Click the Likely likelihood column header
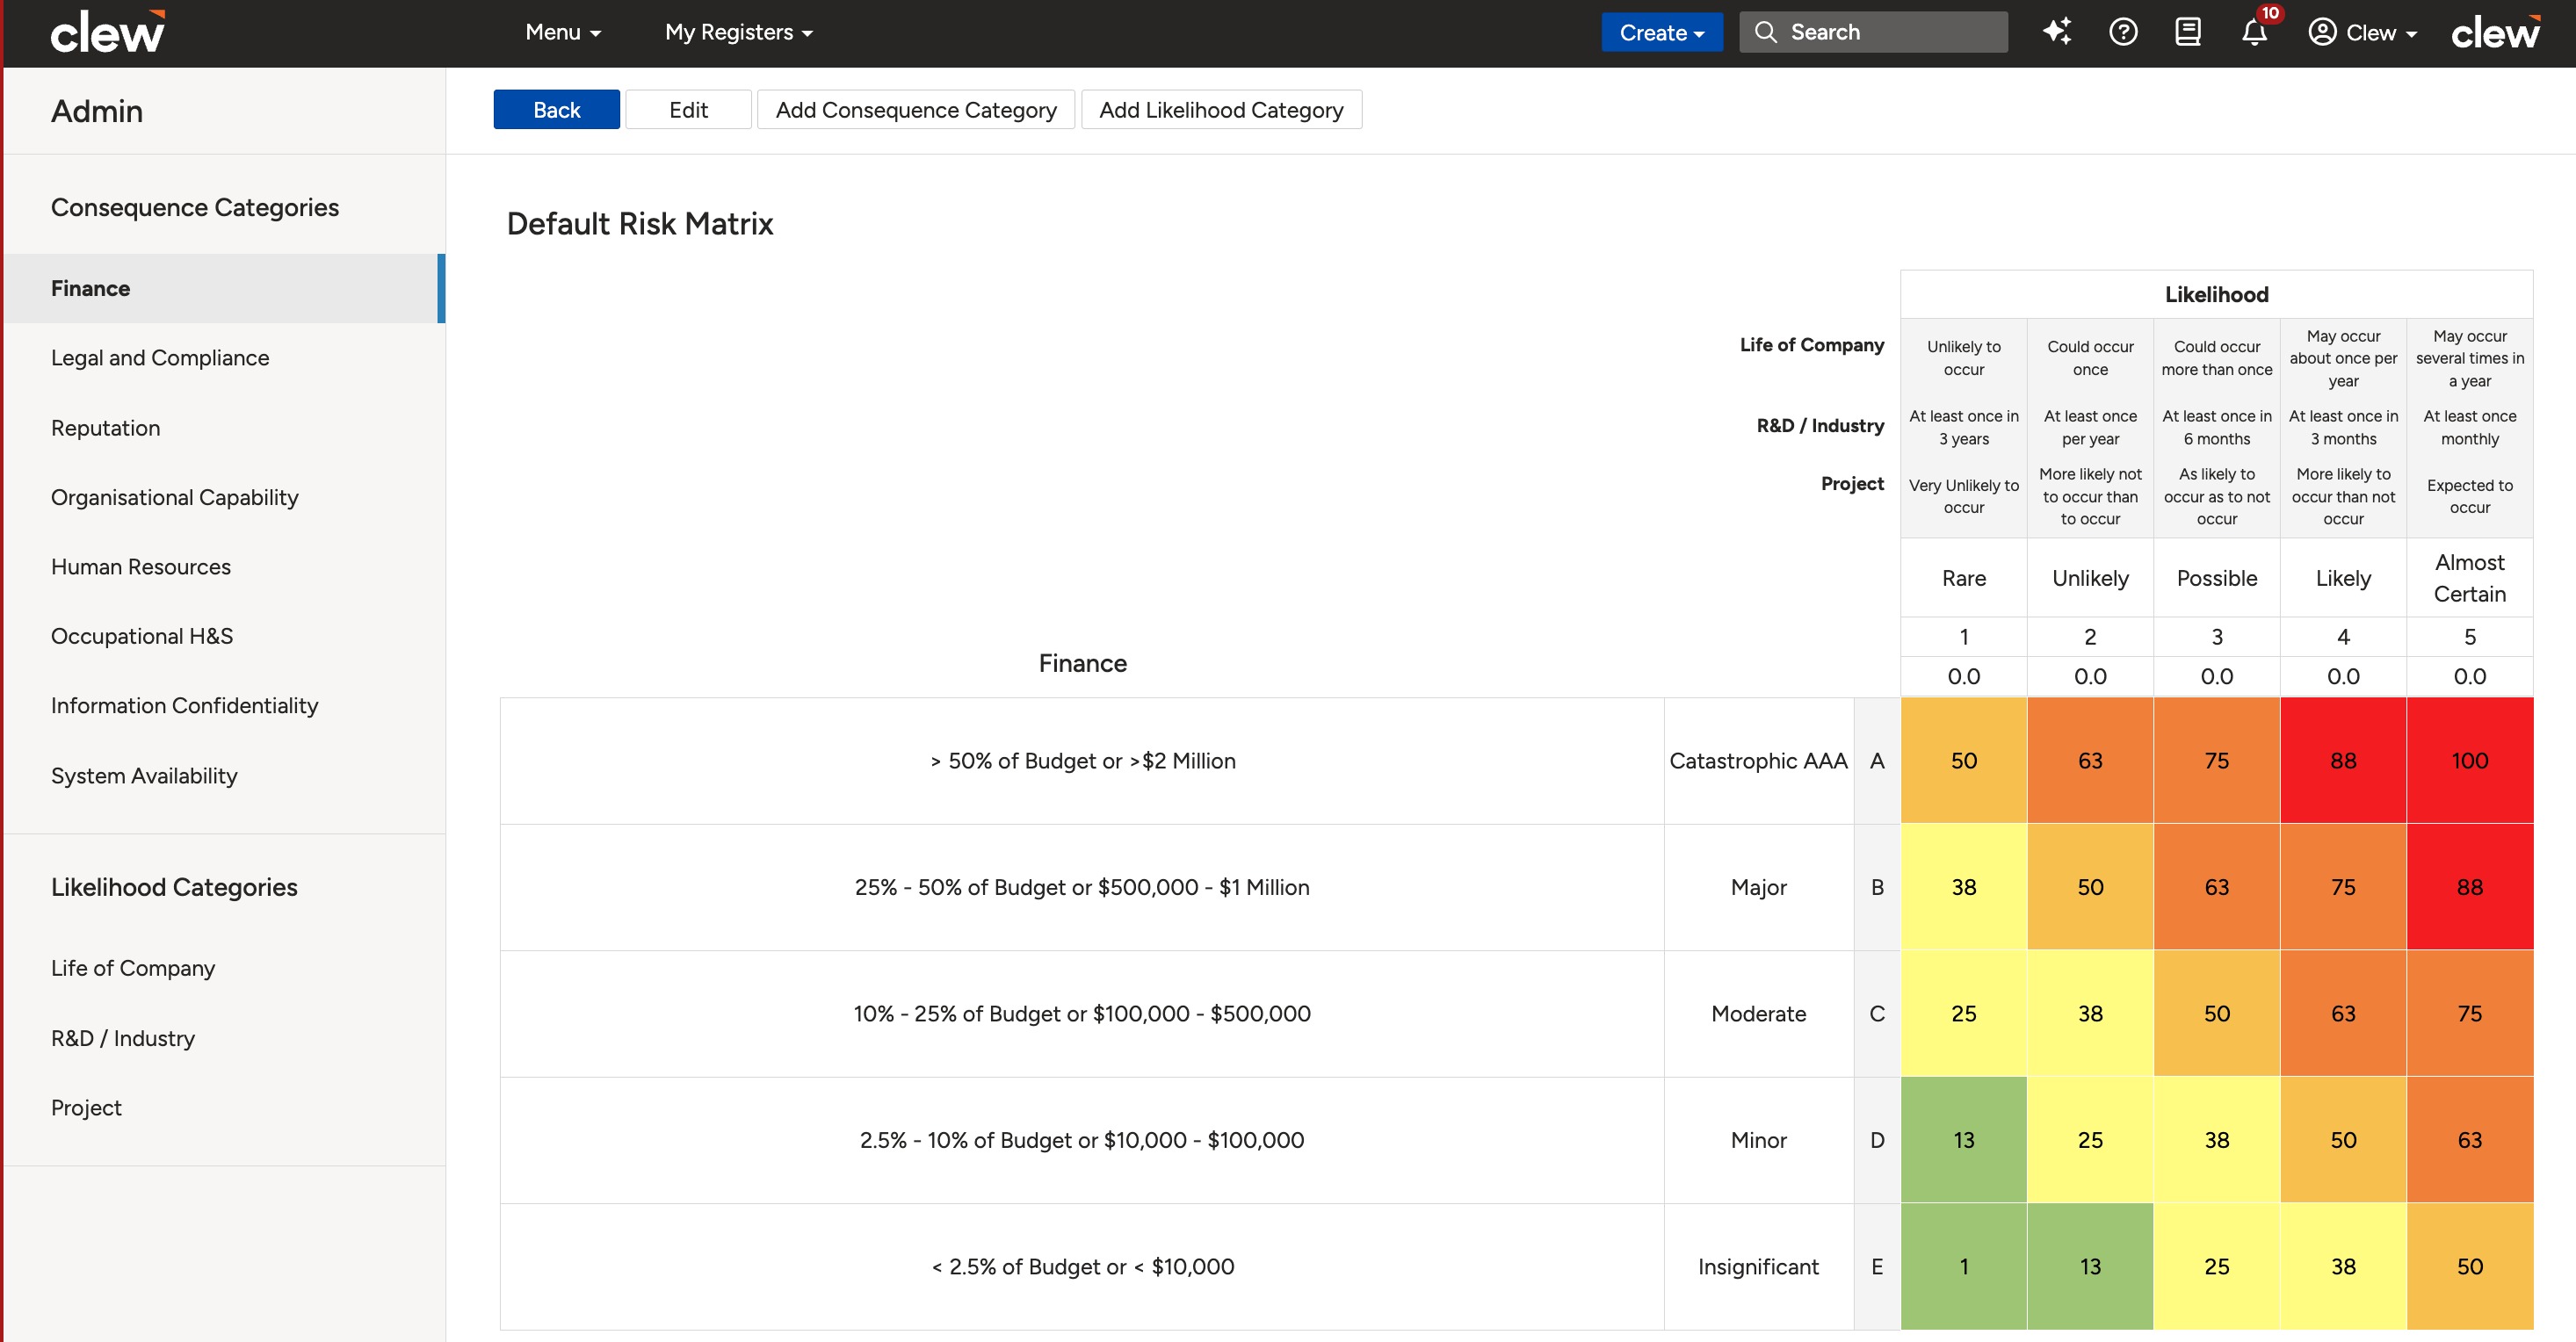The height and width of the screenshot is (1342, 2576). (2343, 578)
